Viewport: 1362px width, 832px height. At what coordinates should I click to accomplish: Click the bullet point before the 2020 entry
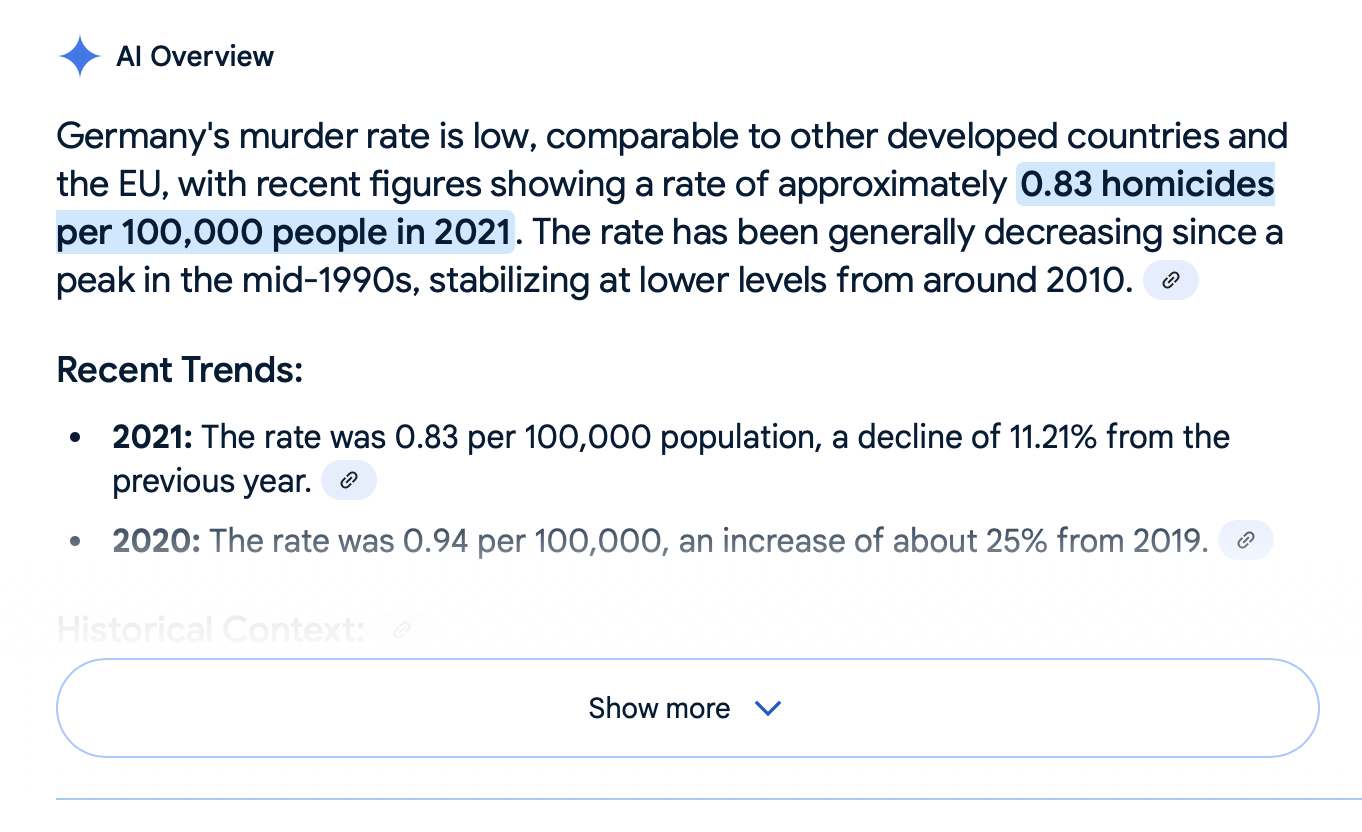coord(75,542)
